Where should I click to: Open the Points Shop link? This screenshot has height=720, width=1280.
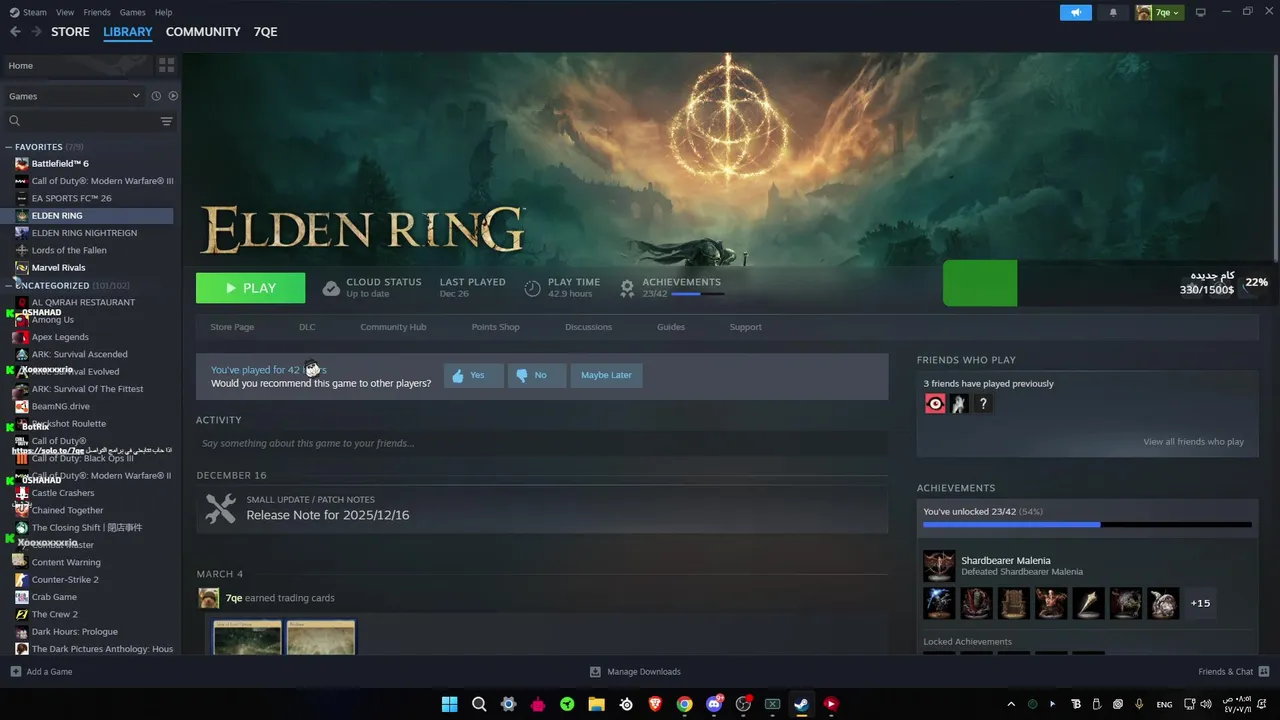495,327
